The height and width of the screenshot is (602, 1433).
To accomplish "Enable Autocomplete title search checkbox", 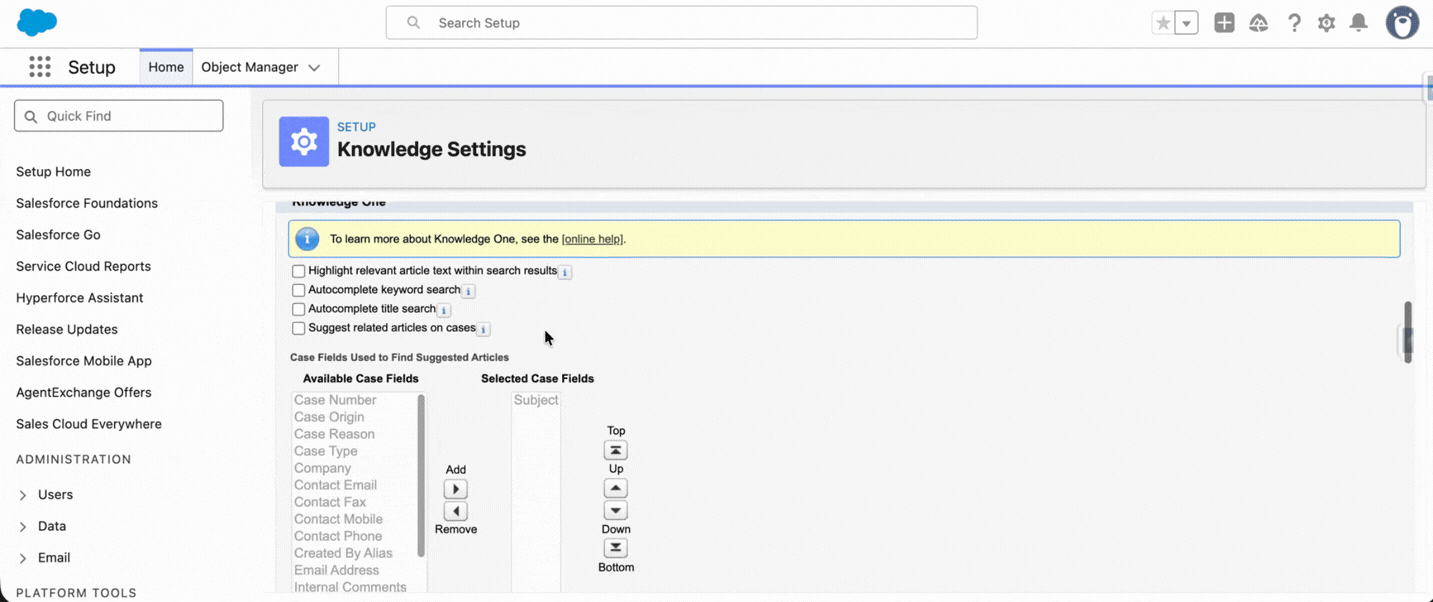I will [x=298, y=309].
